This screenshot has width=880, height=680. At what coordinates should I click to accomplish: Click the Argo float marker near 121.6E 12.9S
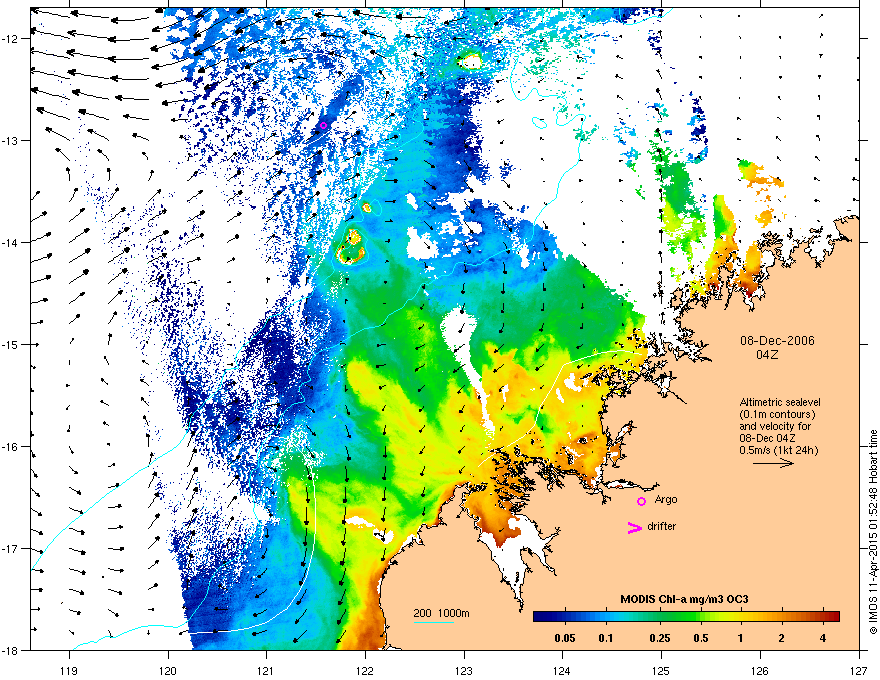click(x=323, y=125)
